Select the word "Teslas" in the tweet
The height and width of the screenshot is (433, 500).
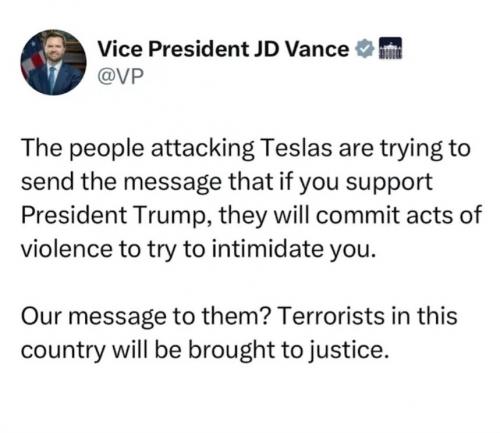[295, 148]
